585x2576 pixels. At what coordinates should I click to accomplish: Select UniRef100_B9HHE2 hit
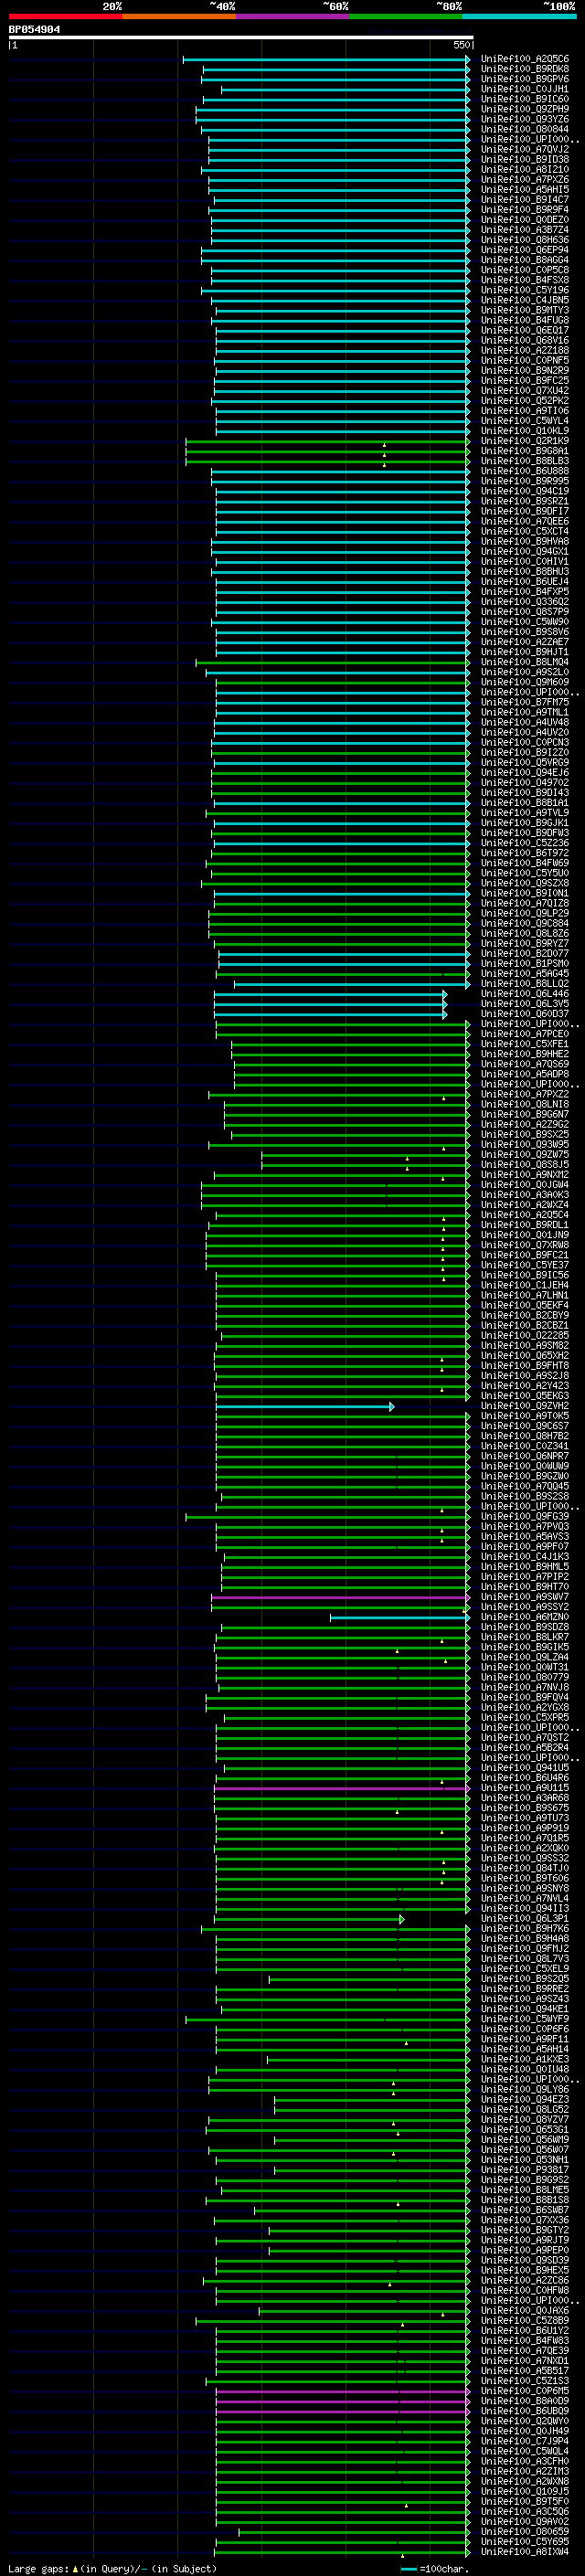point(525,1054)
